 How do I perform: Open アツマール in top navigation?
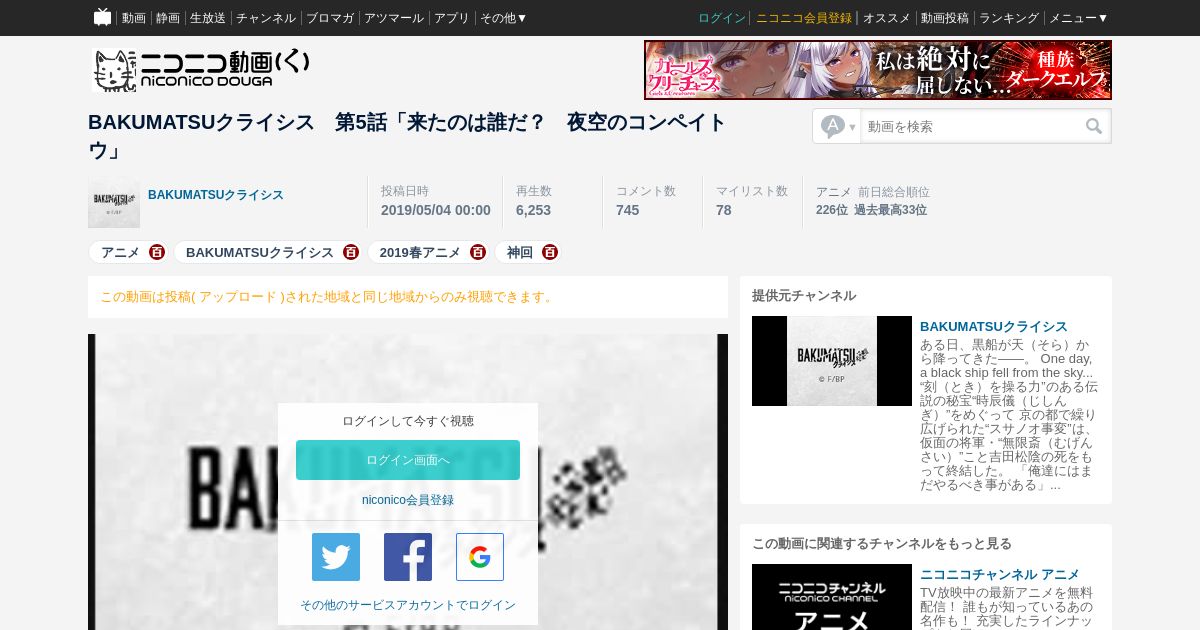pos(394,18)
